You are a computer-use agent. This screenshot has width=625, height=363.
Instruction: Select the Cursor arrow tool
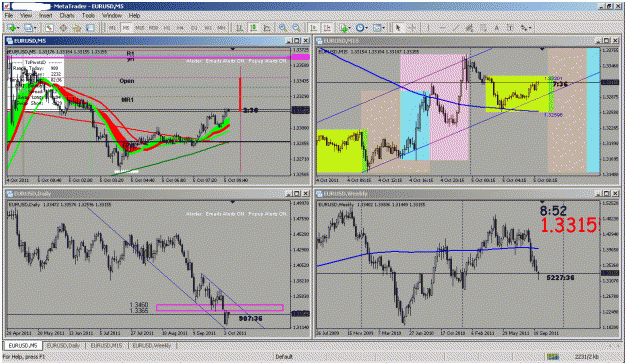[x=397, y=27]
